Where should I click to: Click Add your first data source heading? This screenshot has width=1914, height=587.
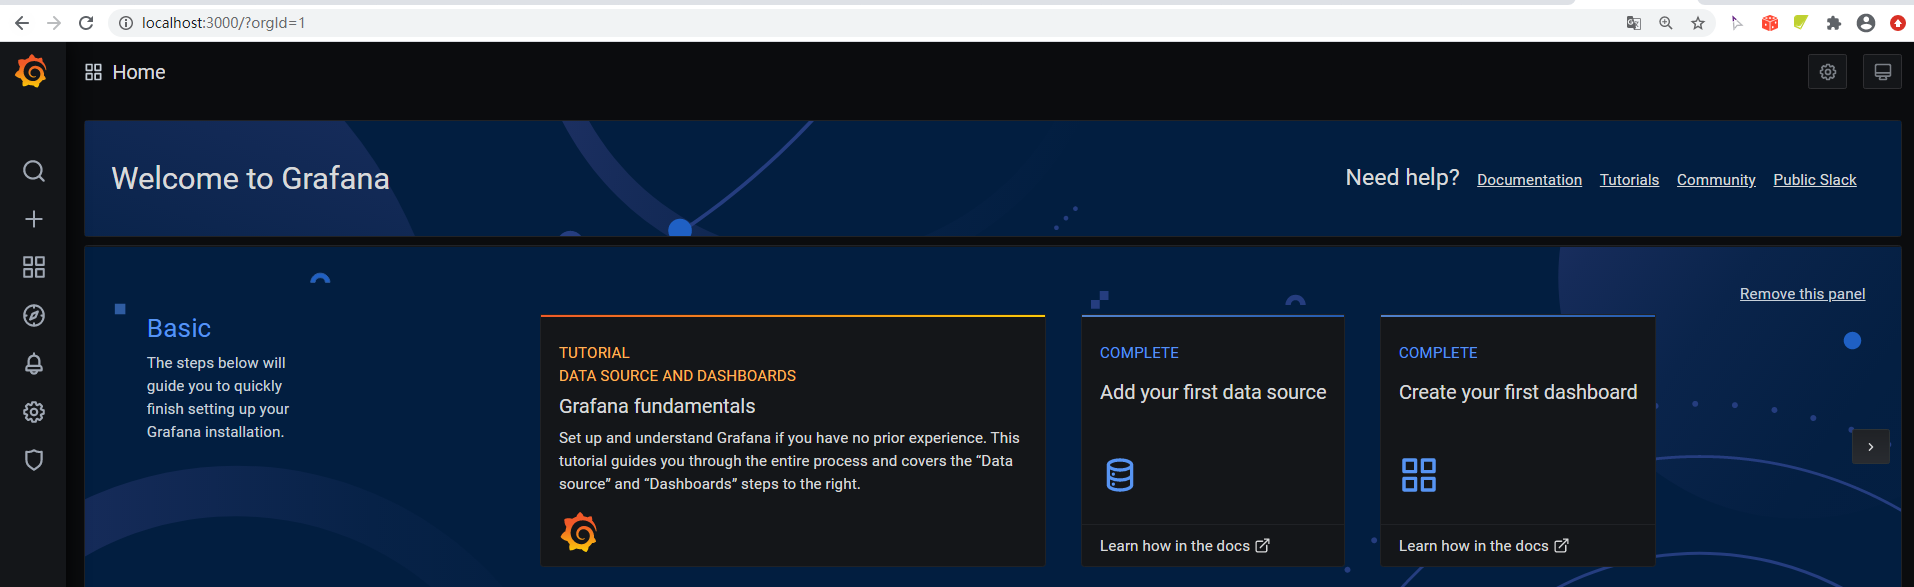[1213, 392]
